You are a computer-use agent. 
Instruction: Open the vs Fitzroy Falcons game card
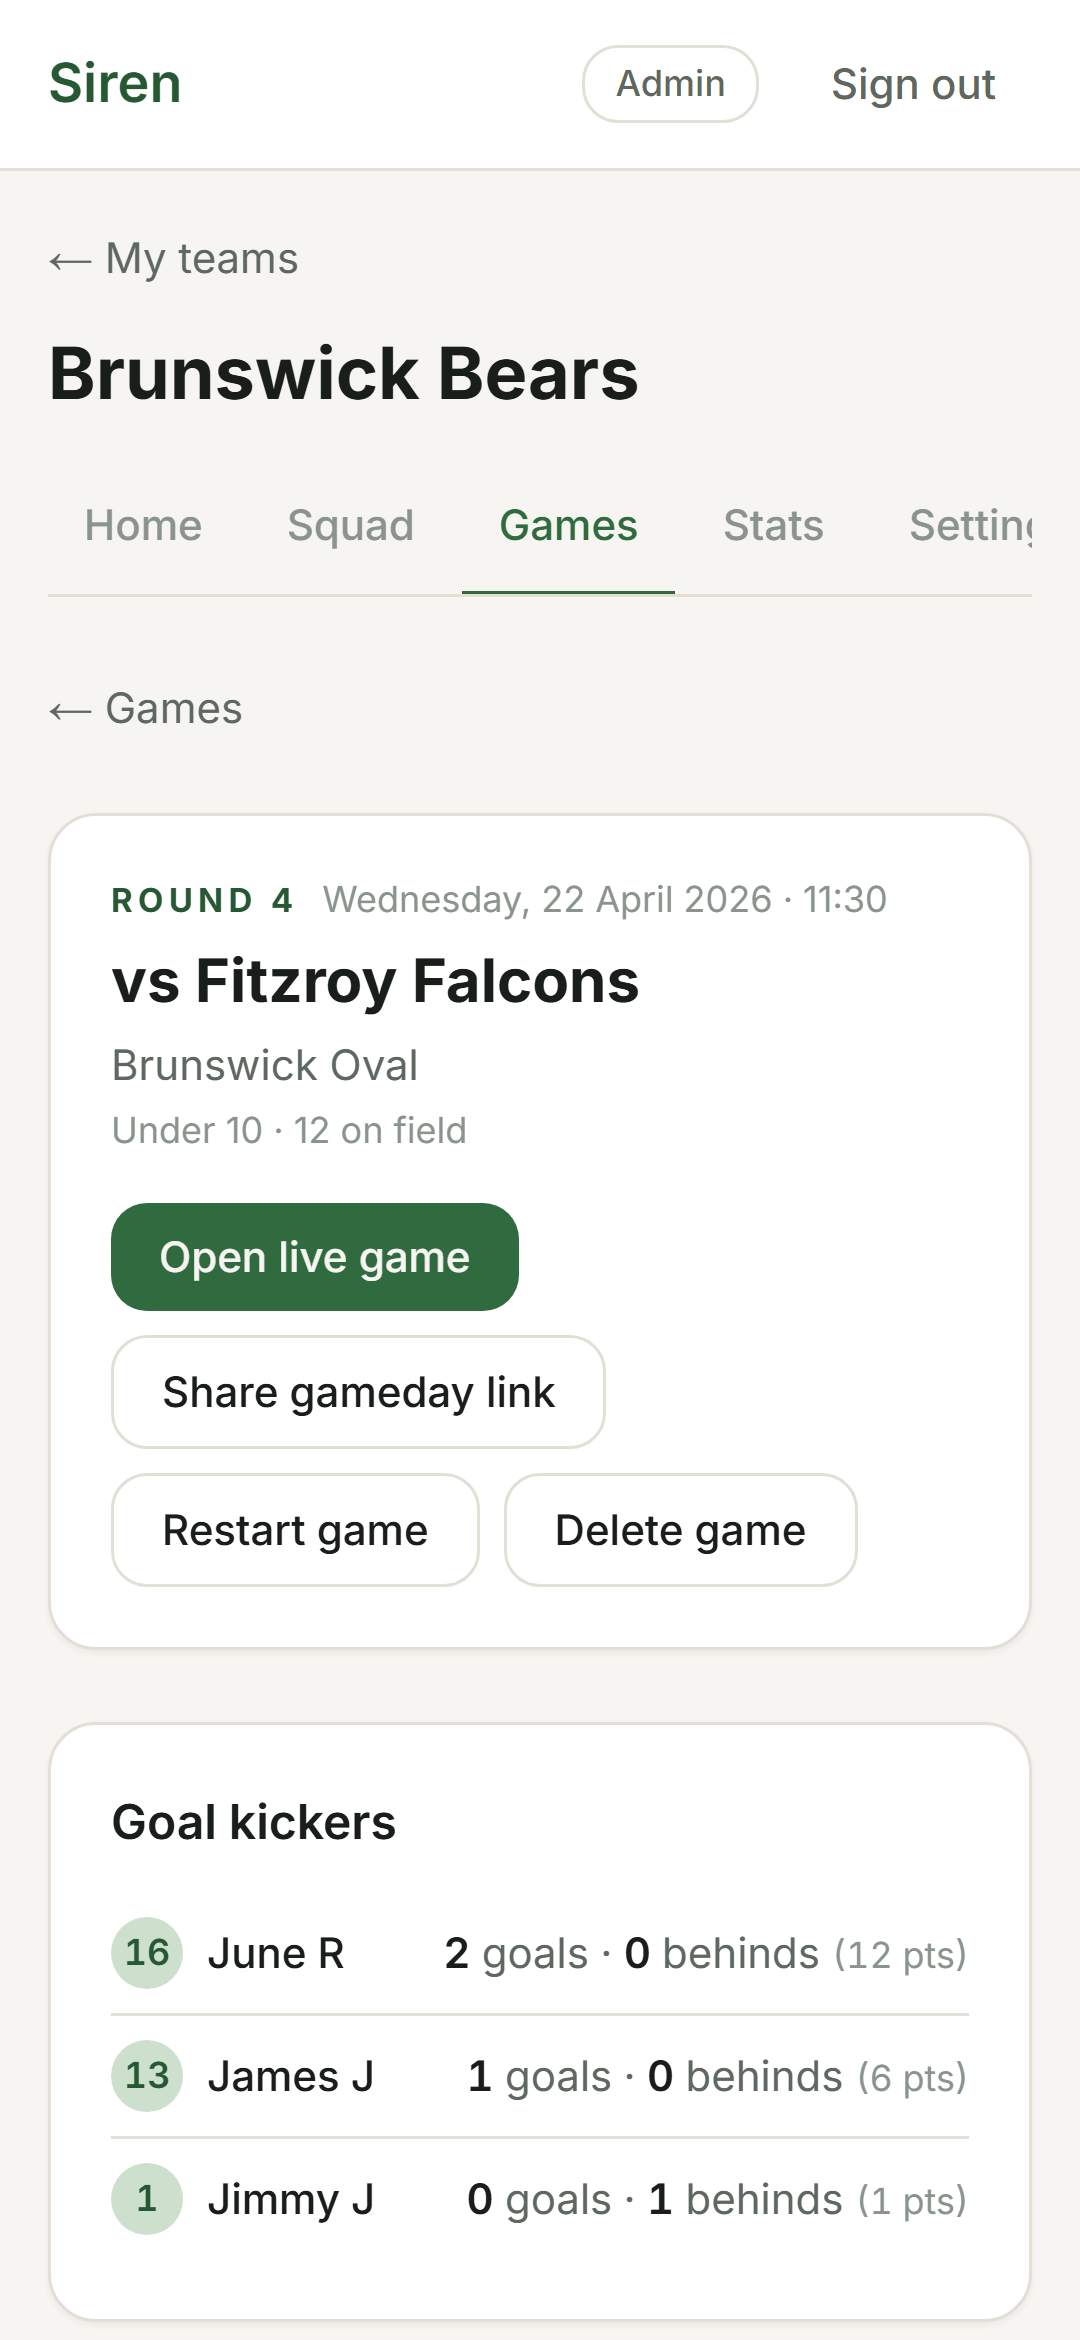point(375,981)
